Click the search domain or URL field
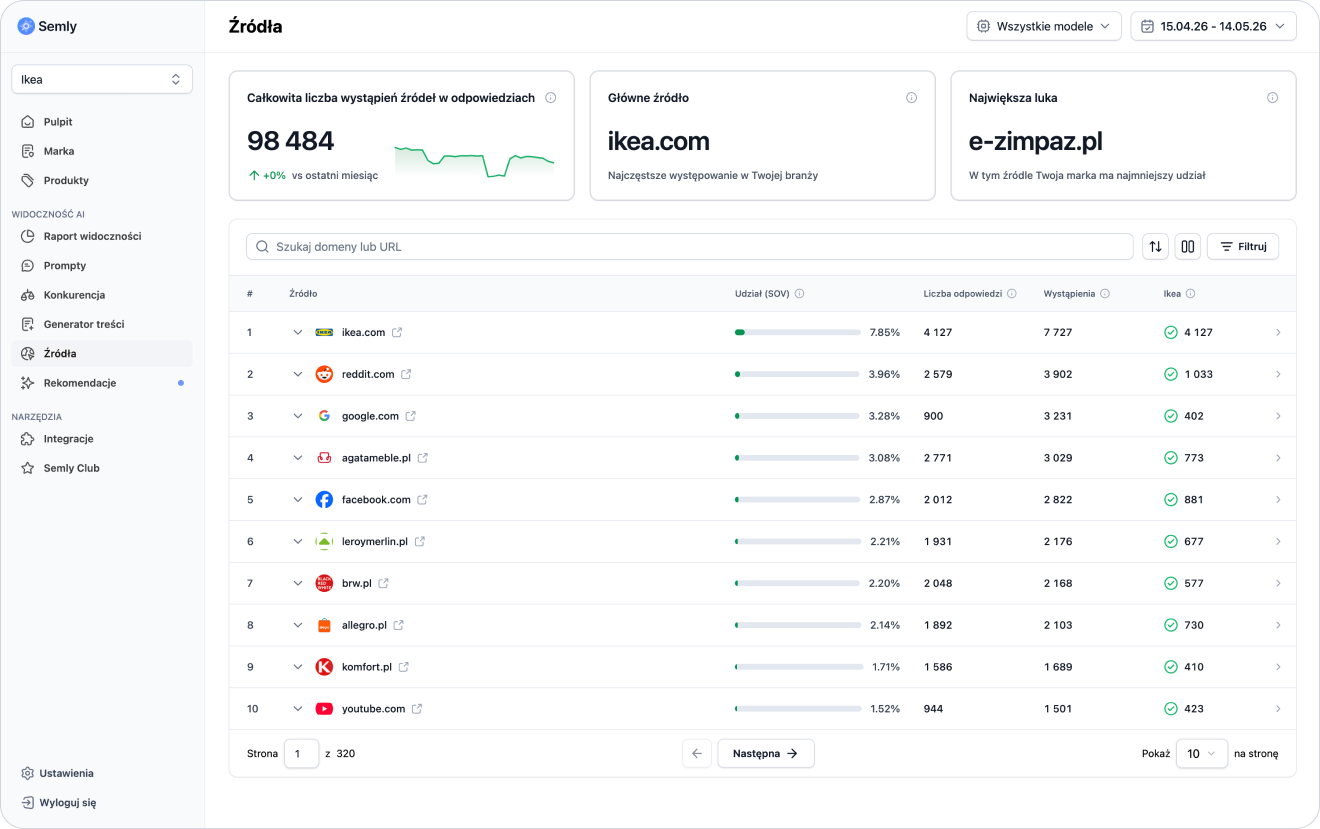This screenshot has width=1320, height=829. pos(690,246)
